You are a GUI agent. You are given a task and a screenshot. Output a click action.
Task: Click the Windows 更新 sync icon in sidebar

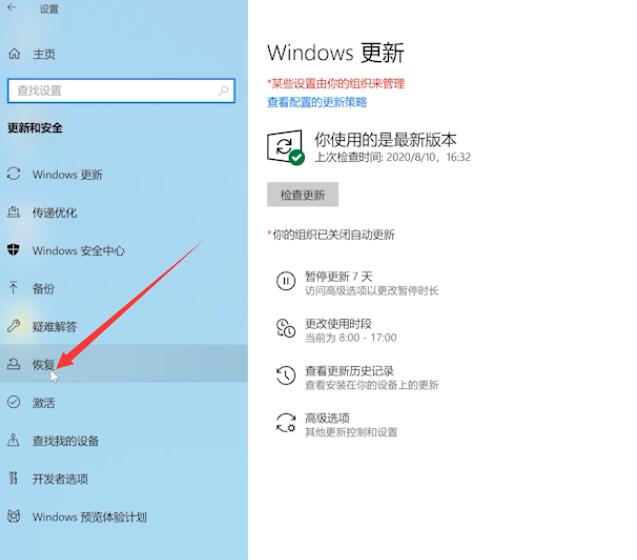(x=13, y=174)
